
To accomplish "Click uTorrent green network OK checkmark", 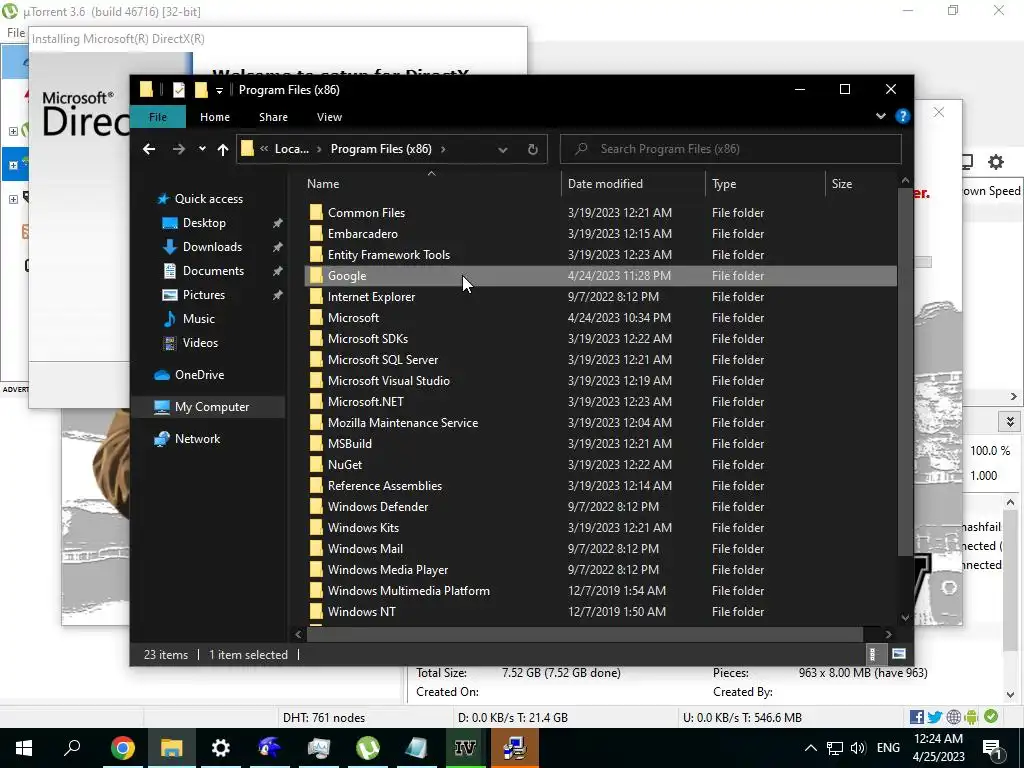I will [x=991, y=716].
